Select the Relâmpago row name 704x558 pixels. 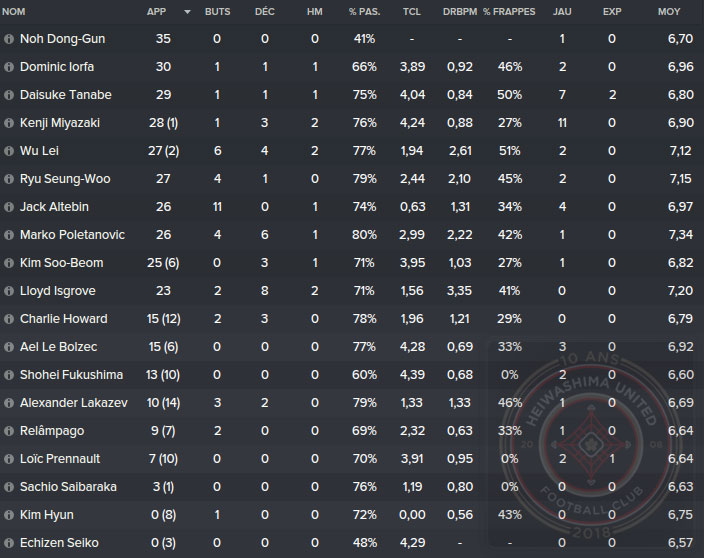[x=54, y=431]
